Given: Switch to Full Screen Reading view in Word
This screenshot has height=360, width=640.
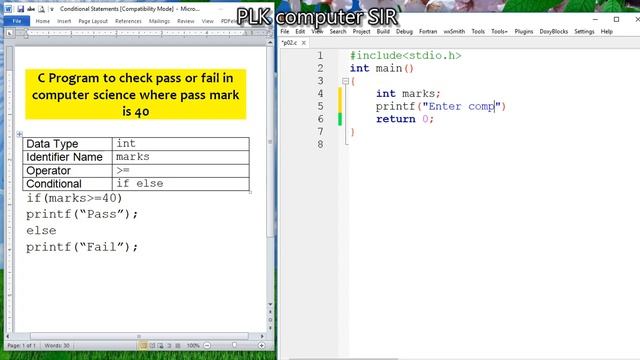Looking at the screenshot, I should 152,346.
